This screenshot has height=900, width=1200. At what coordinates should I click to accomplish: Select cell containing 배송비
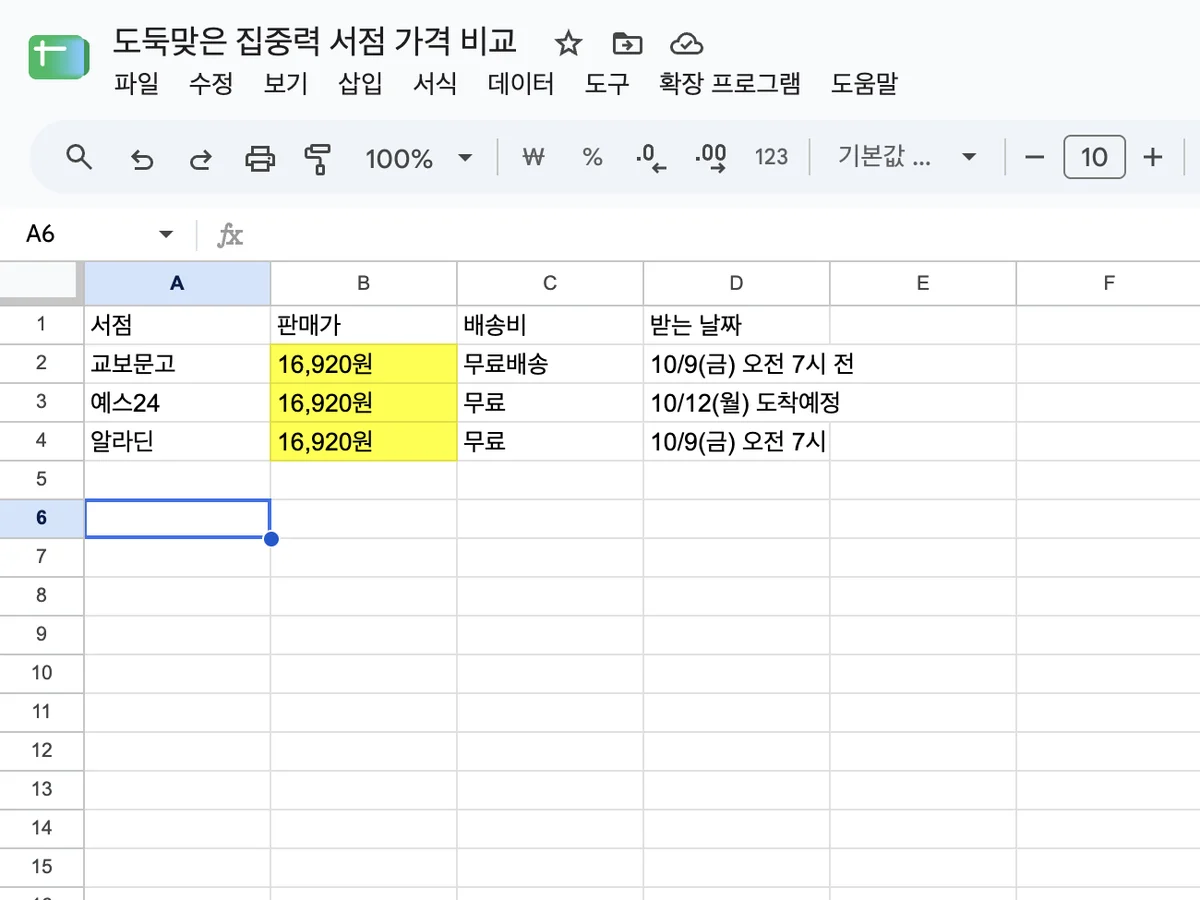(x=550, y=324)
